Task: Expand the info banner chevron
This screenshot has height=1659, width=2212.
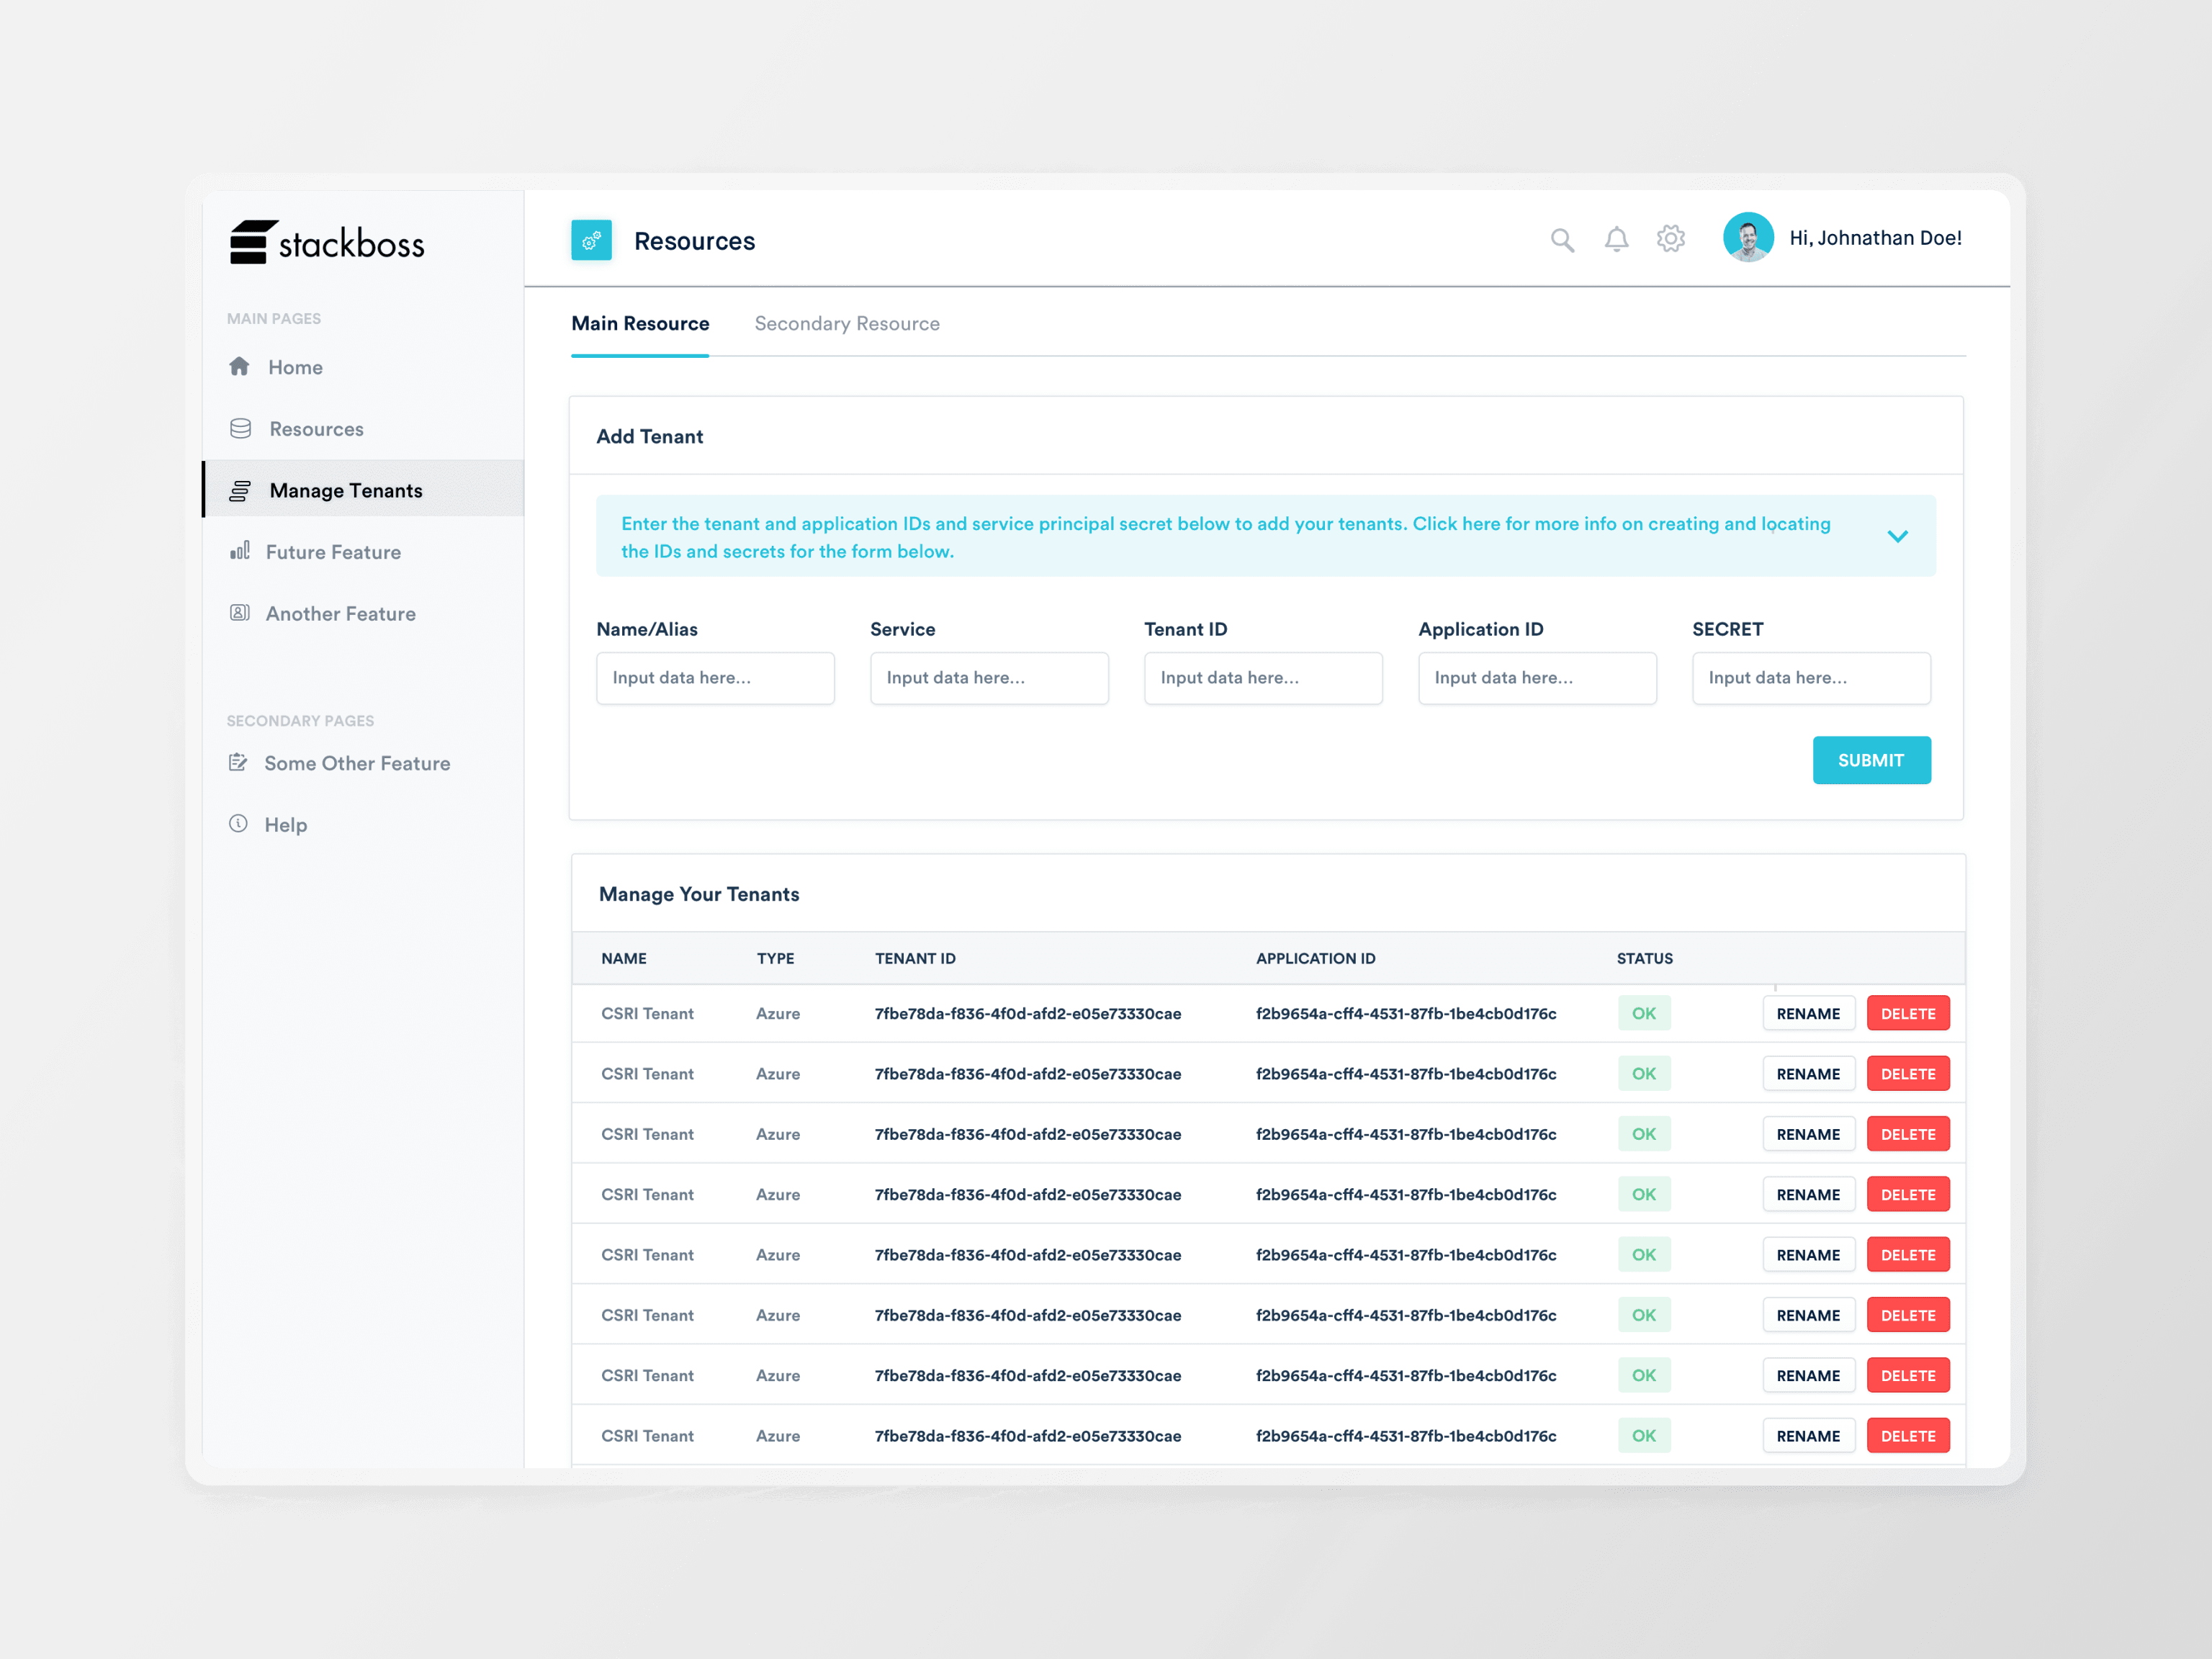Action: [1897, 537]
